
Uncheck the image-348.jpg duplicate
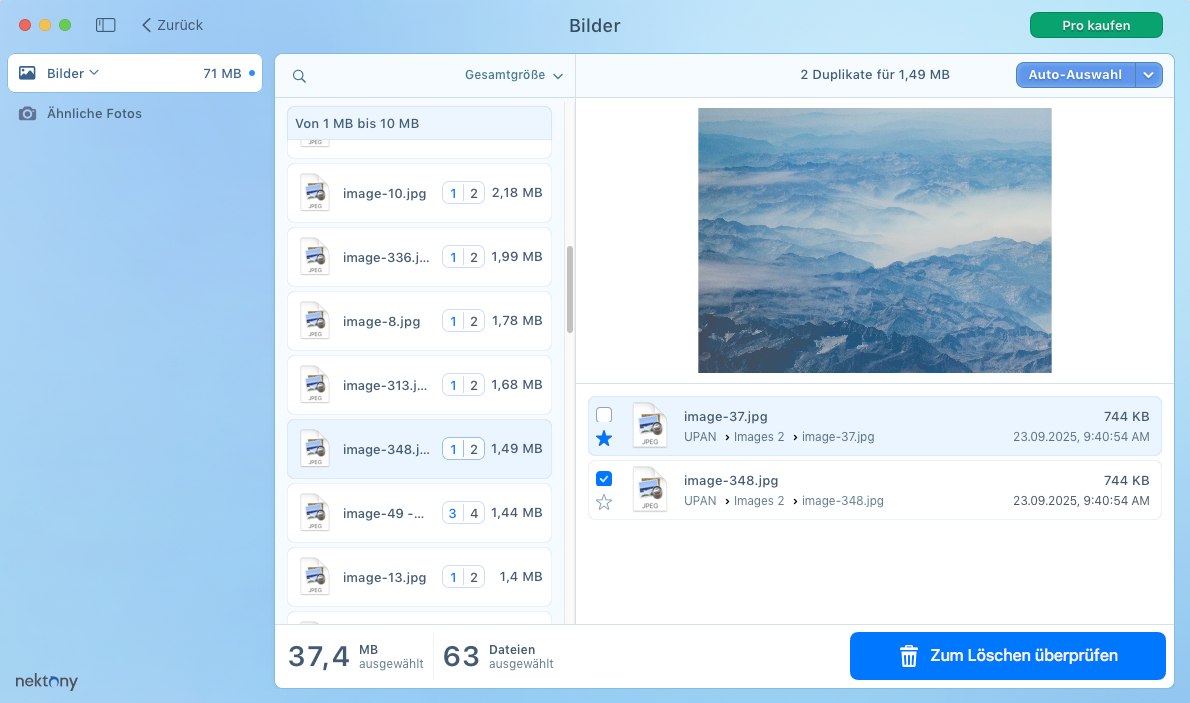point(604,478)
